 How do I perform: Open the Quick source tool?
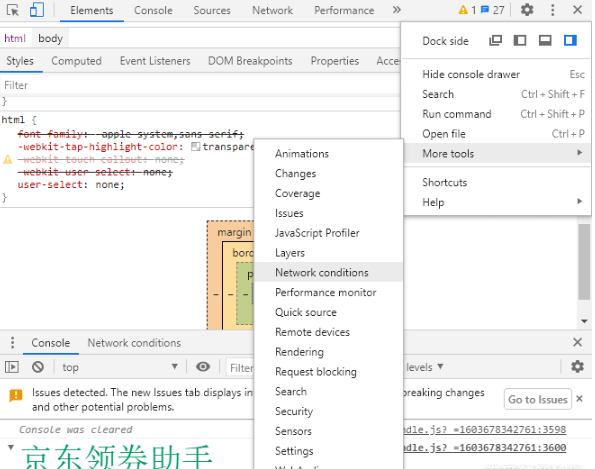(328, 312)
